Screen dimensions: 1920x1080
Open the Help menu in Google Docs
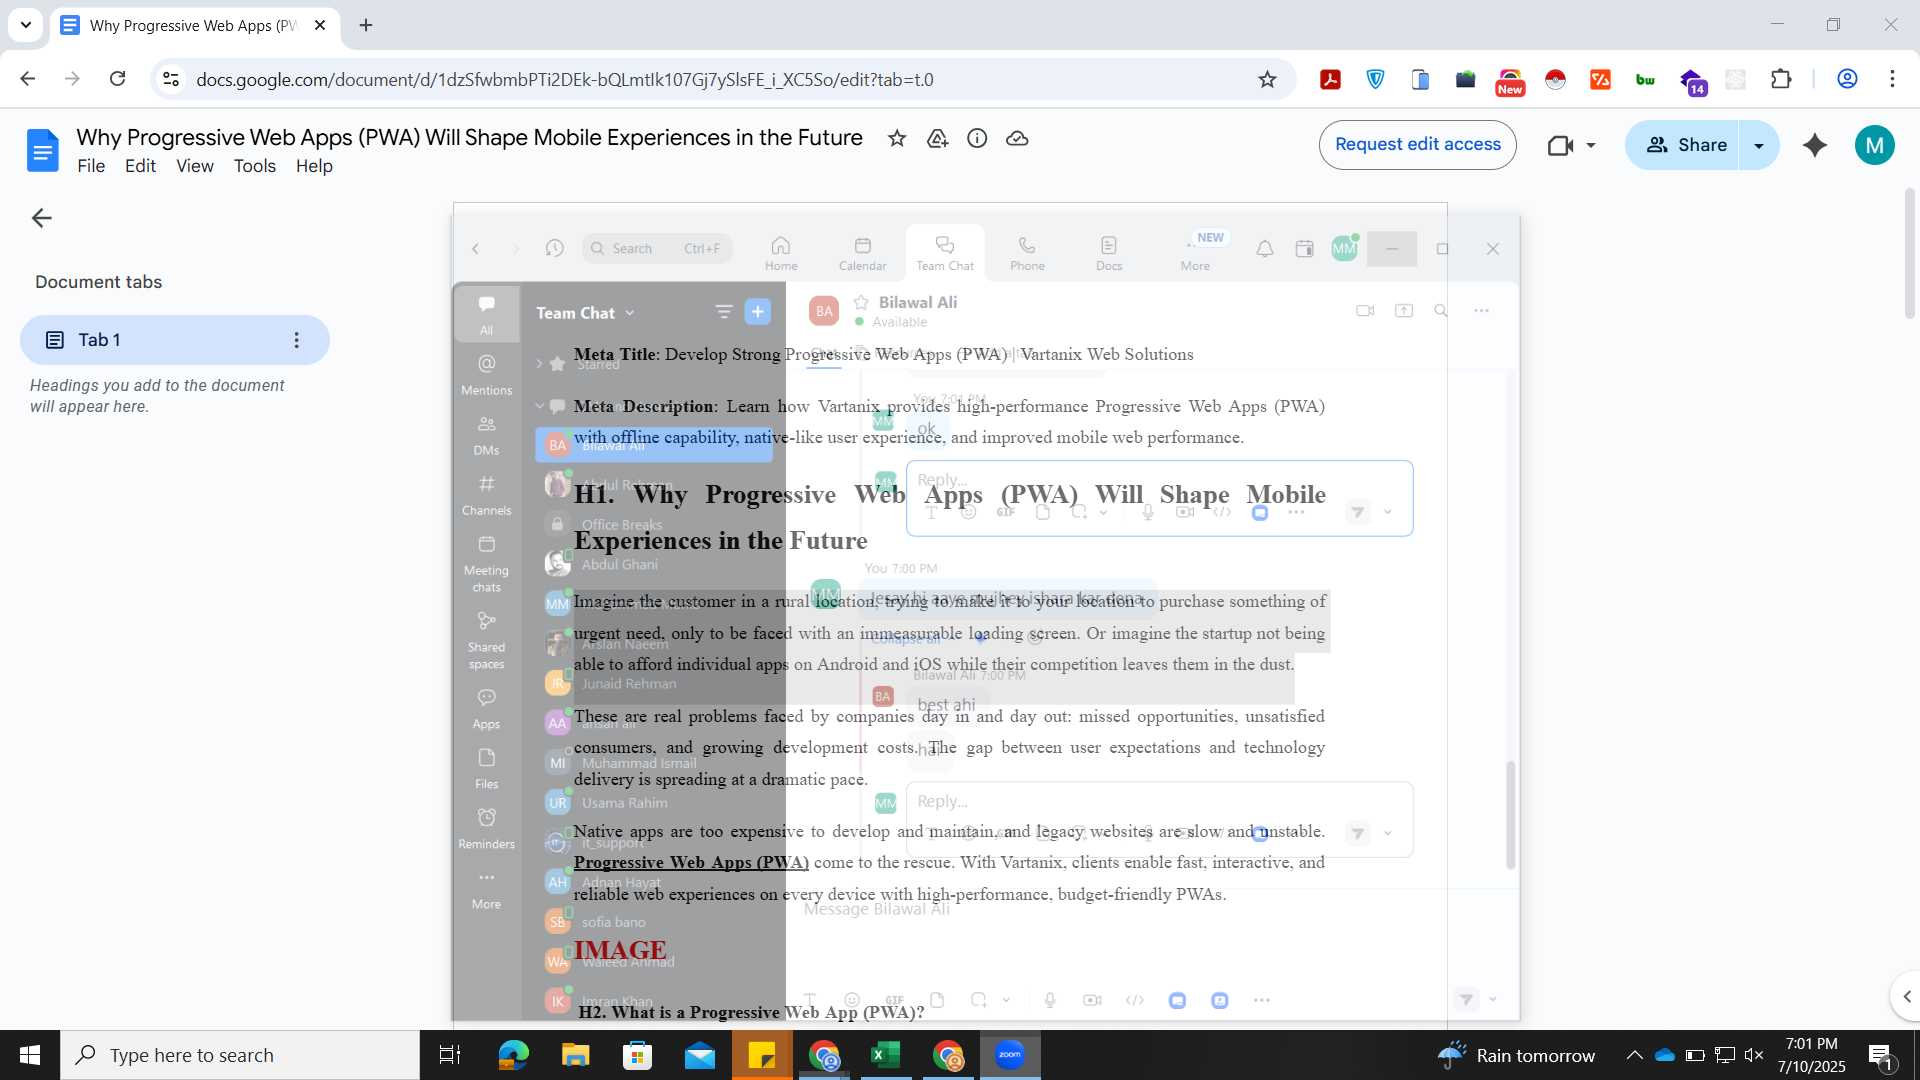coord(314,166)
